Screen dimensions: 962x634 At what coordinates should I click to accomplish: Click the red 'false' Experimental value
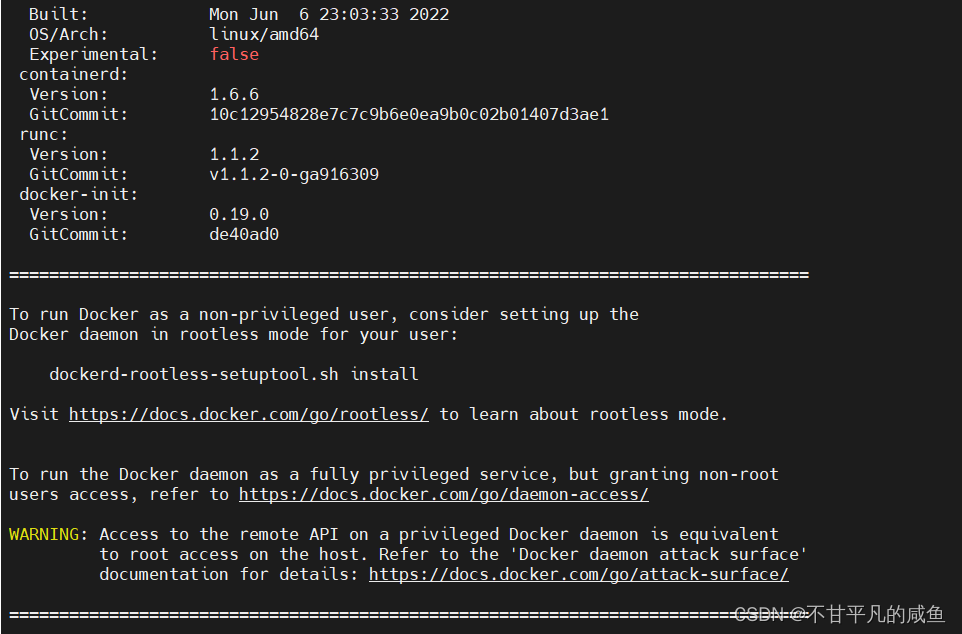click(234, 54)
